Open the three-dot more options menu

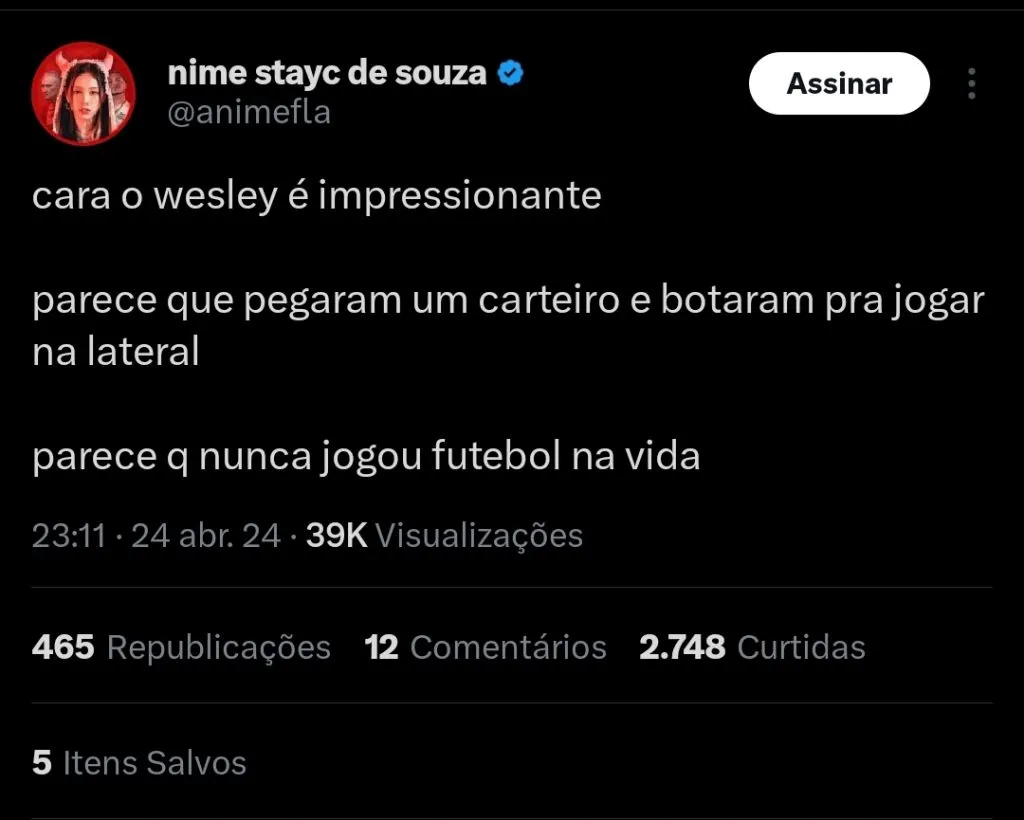click(971, 84)
